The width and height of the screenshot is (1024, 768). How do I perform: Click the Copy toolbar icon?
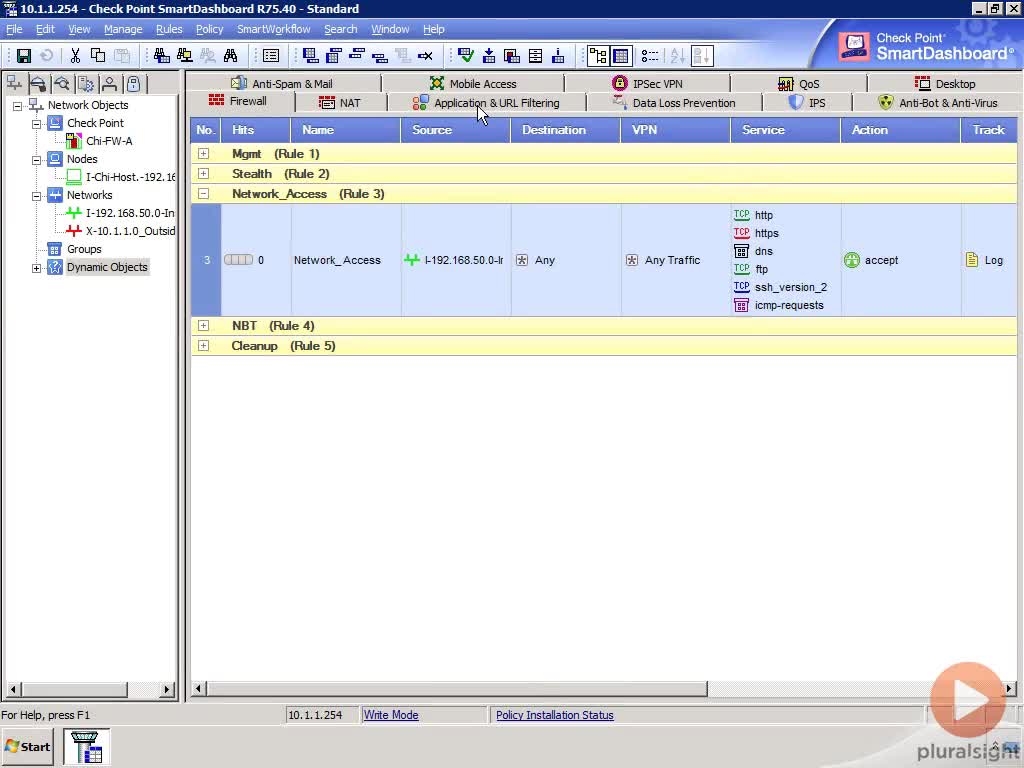coord(98,56)
